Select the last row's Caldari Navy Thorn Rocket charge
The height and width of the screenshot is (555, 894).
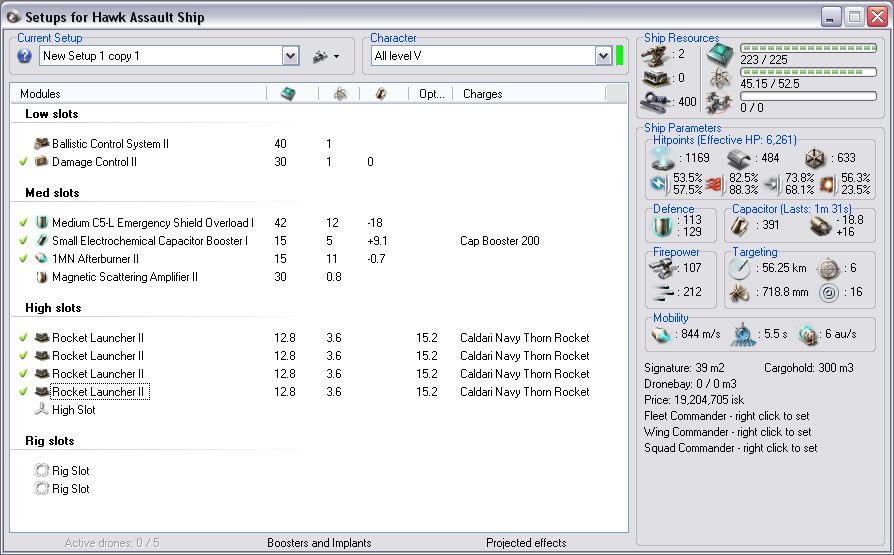pyautogui.click(x=525, y=392)
